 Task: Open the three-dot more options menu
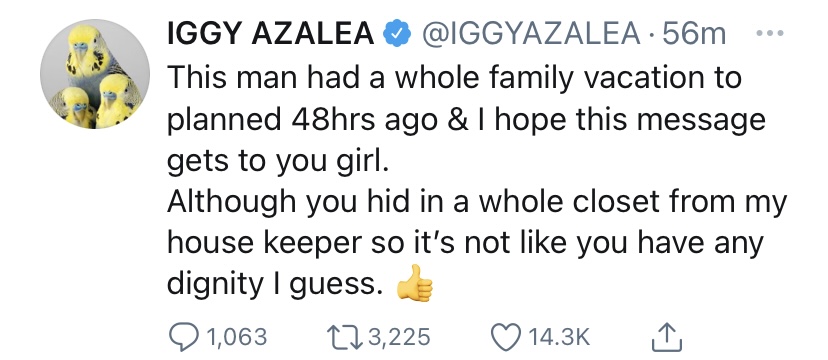point(769,34)
